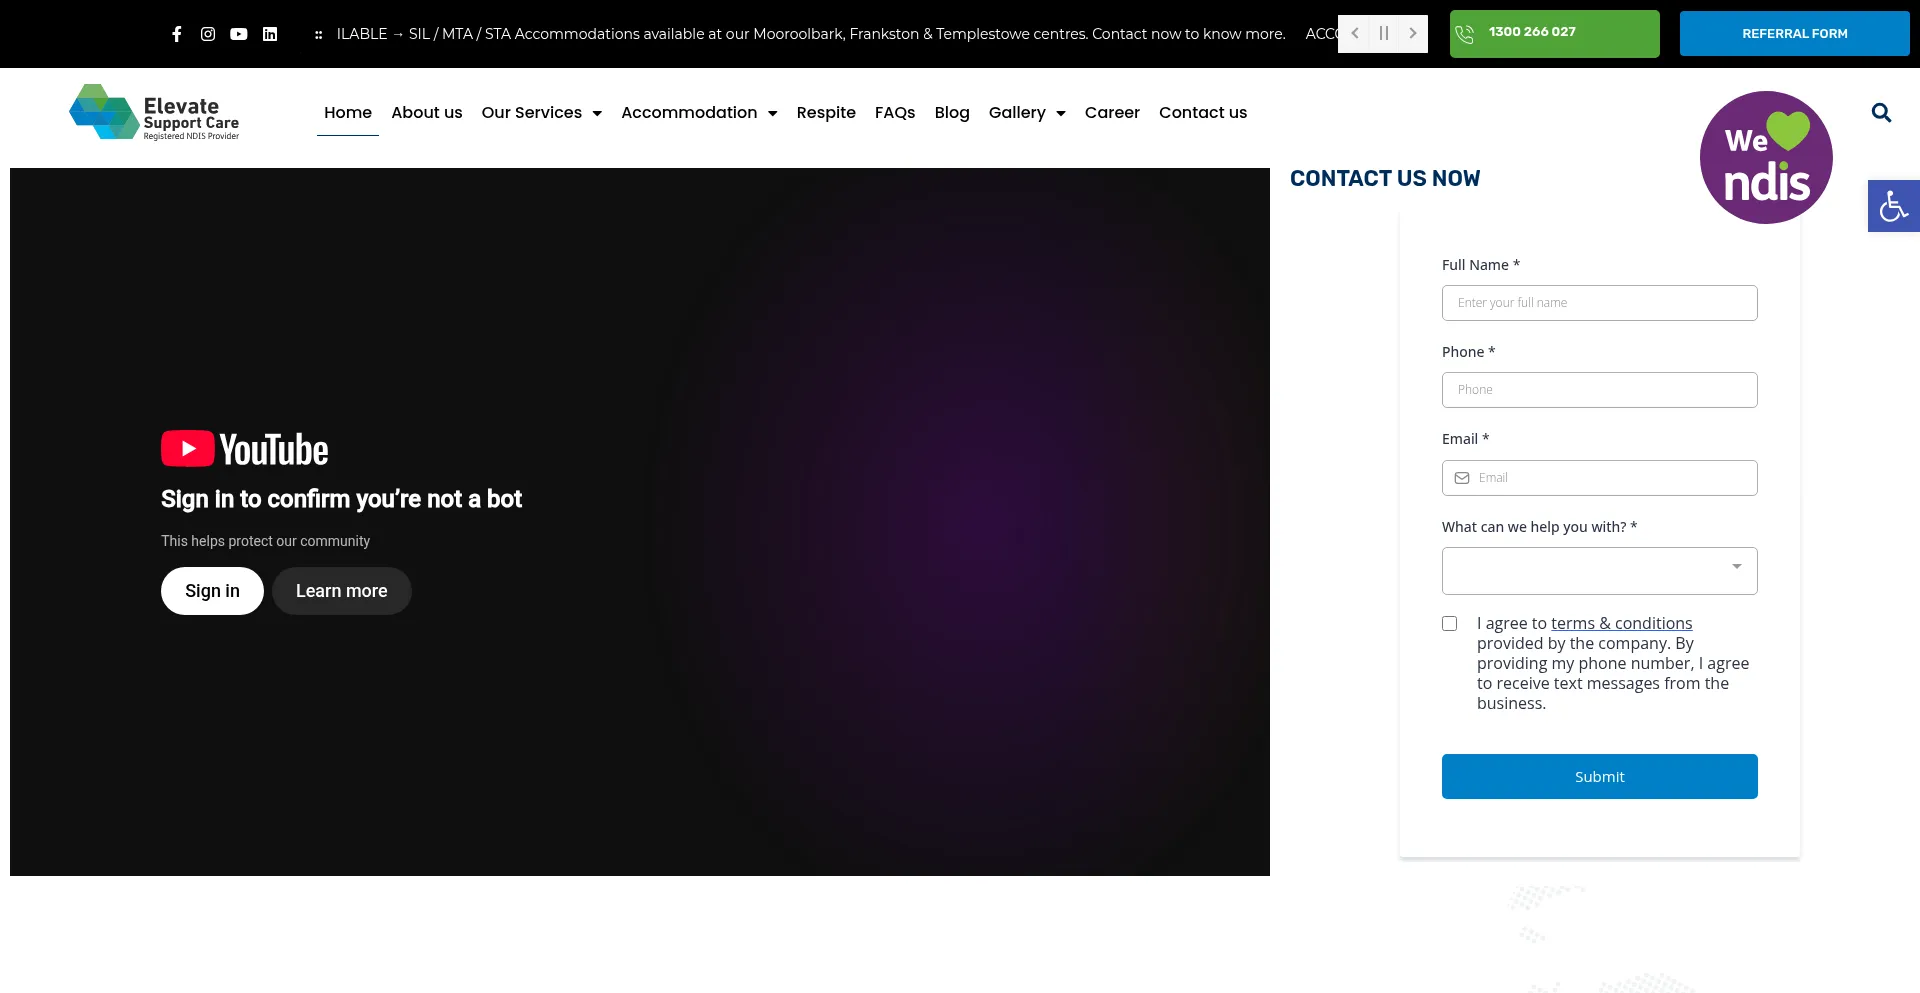The height and width of the screenshot is (993, 1920).
Task: Open terms & conditions link
Action: point(1621,624)
